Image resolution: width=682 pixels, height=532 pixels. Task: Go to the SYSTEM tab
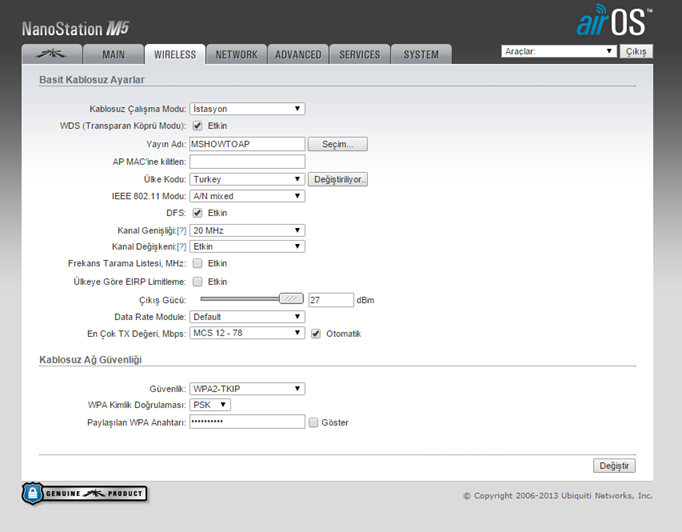[x=421, y=54]
